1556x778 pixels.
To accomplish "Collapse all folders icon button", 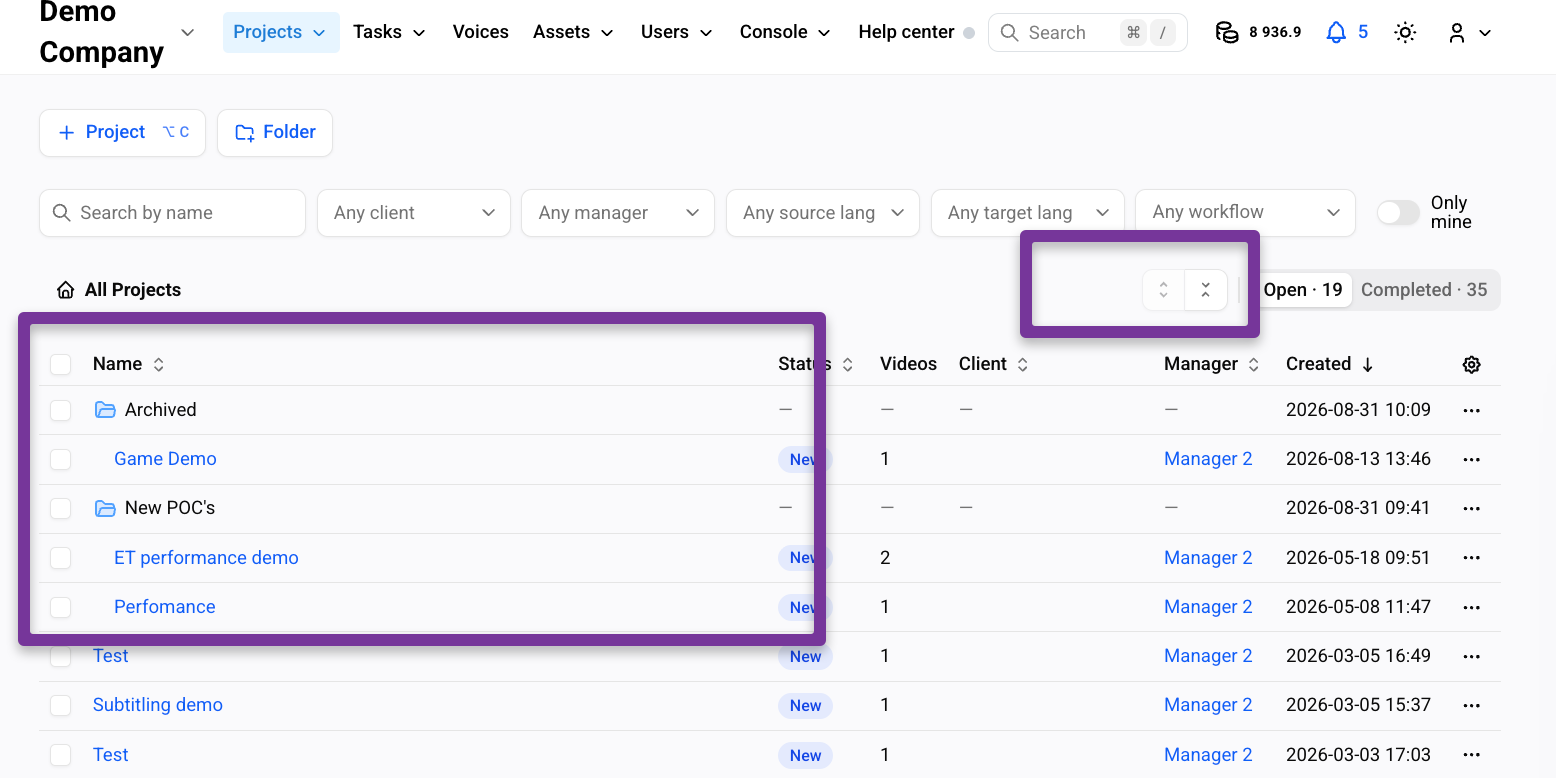I will click(x=1206, y=290).
